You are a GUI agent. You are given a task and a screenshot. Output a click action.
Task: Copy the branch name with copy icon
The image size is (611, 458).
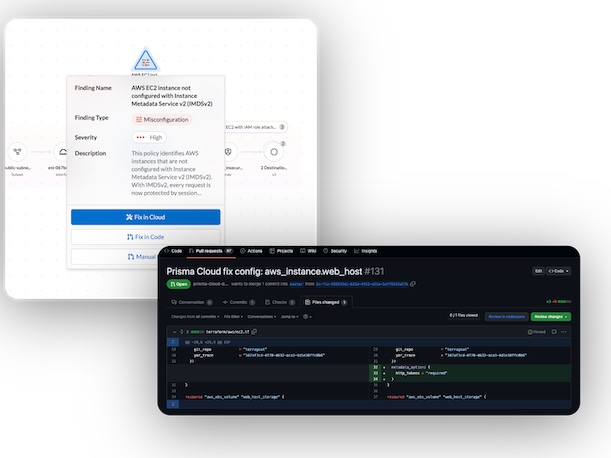(413, 283)
